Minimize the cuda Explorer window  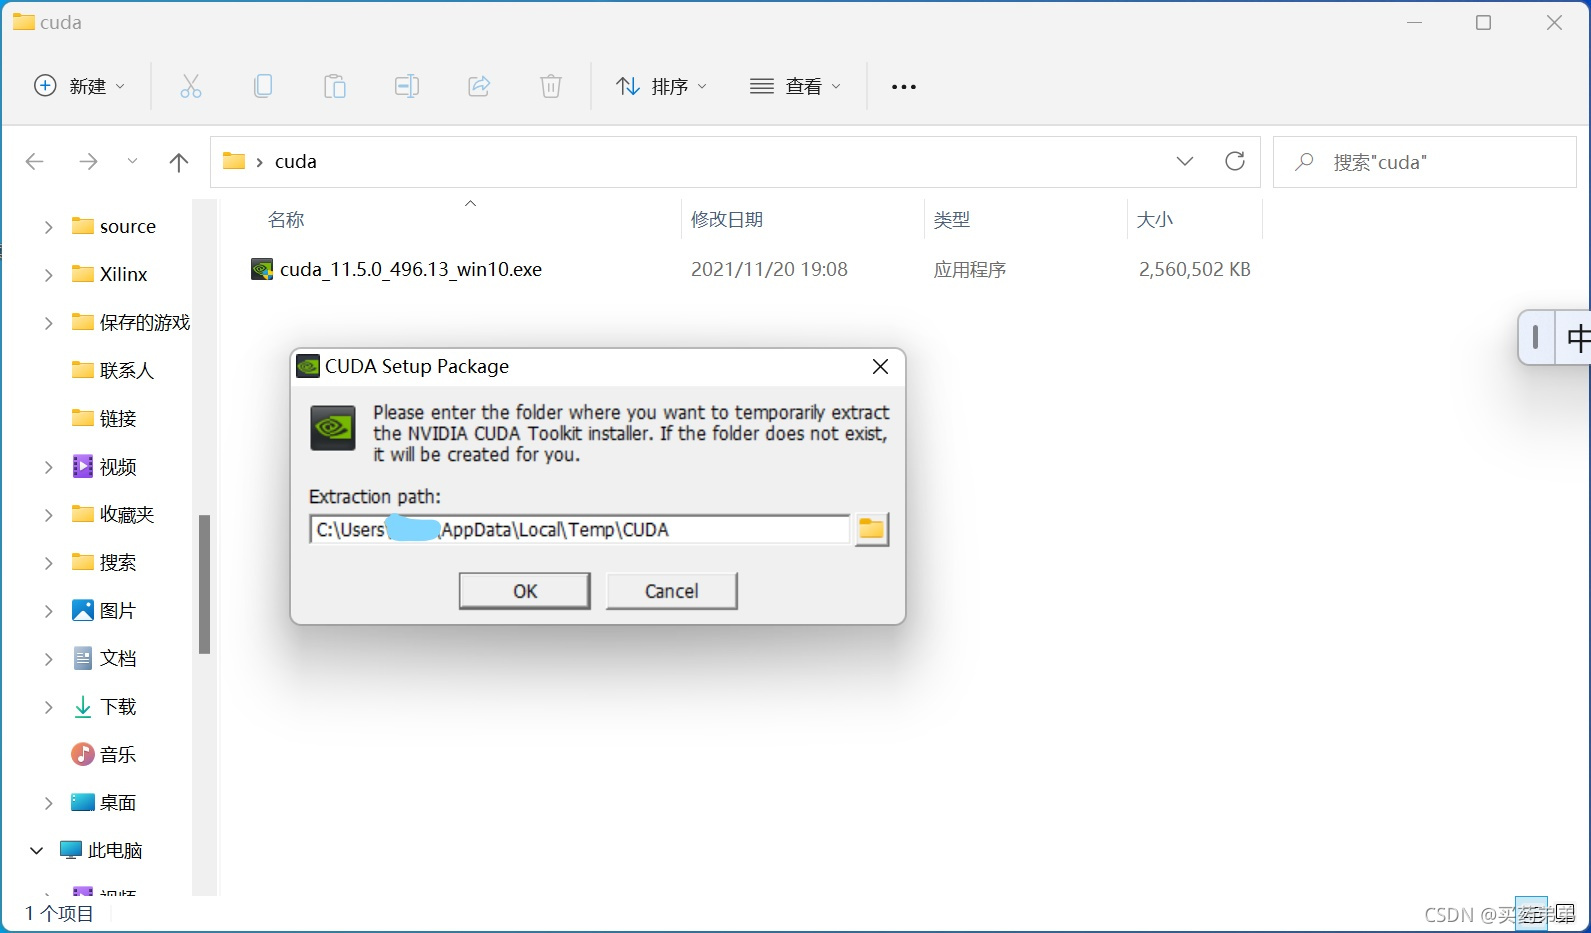pyautogui.click(x=1414, y=23)
